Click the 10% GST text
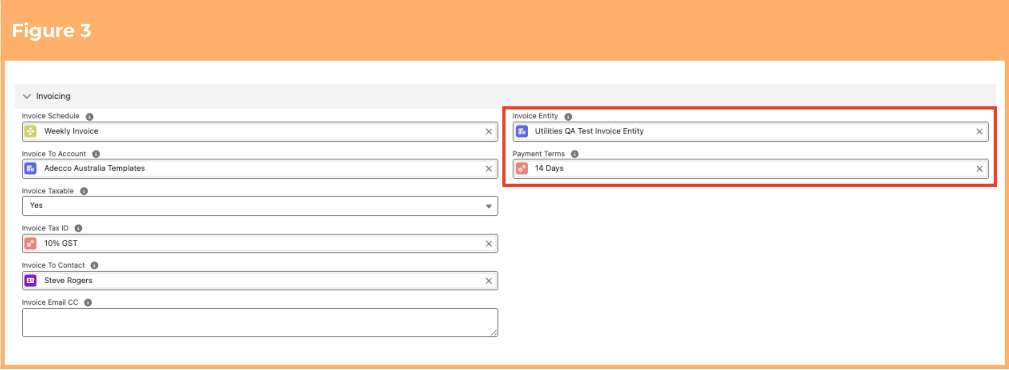 pos(61,243)
